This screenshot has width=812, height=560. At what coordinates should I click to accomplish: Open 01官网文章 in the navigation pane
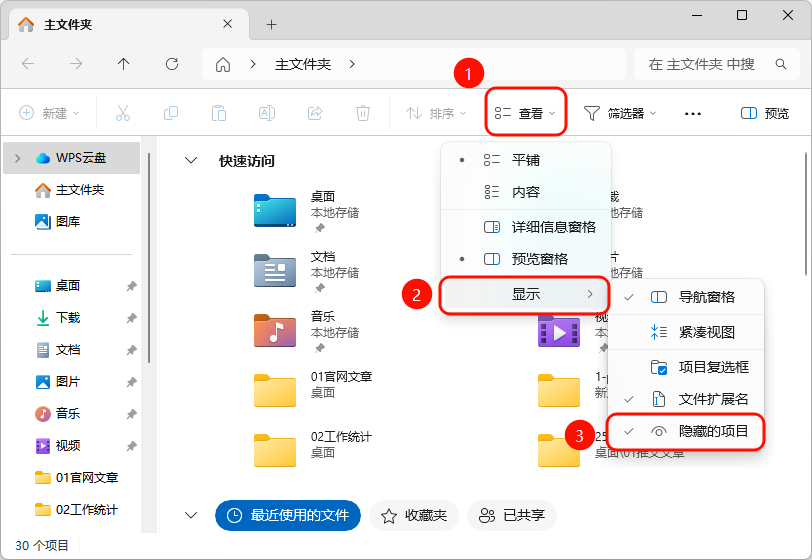[x=77, y=478]
